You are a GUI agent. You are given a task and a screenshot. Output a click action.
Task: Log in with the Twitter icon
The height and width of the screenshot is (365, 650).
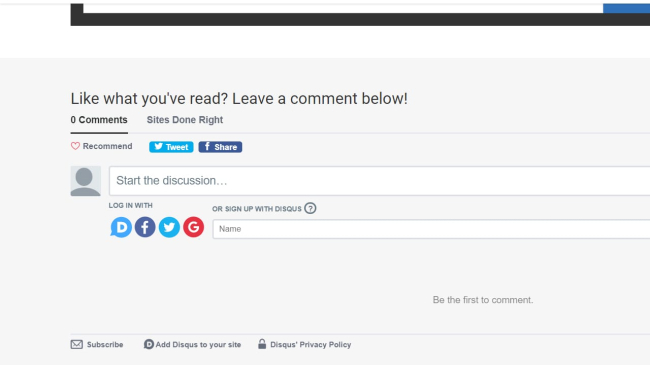[169, 227]
